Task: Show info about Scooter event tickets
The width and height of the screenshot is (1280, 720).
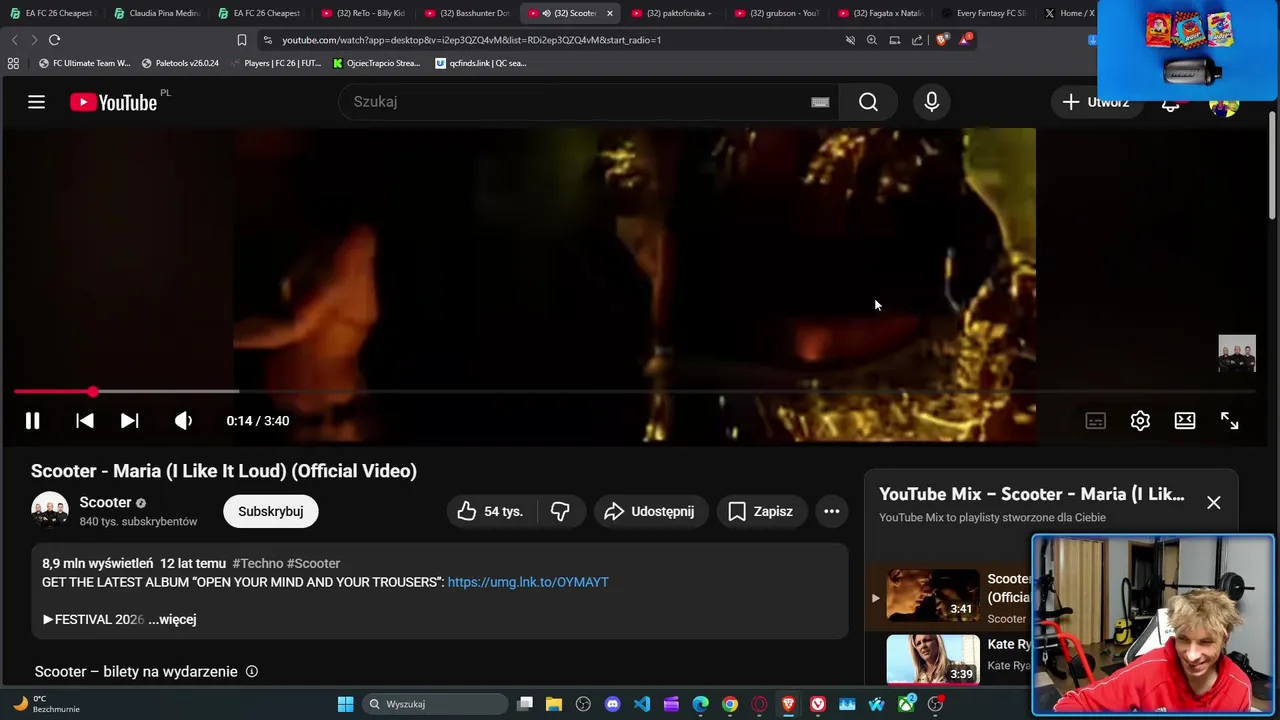Action: point(252,671)
